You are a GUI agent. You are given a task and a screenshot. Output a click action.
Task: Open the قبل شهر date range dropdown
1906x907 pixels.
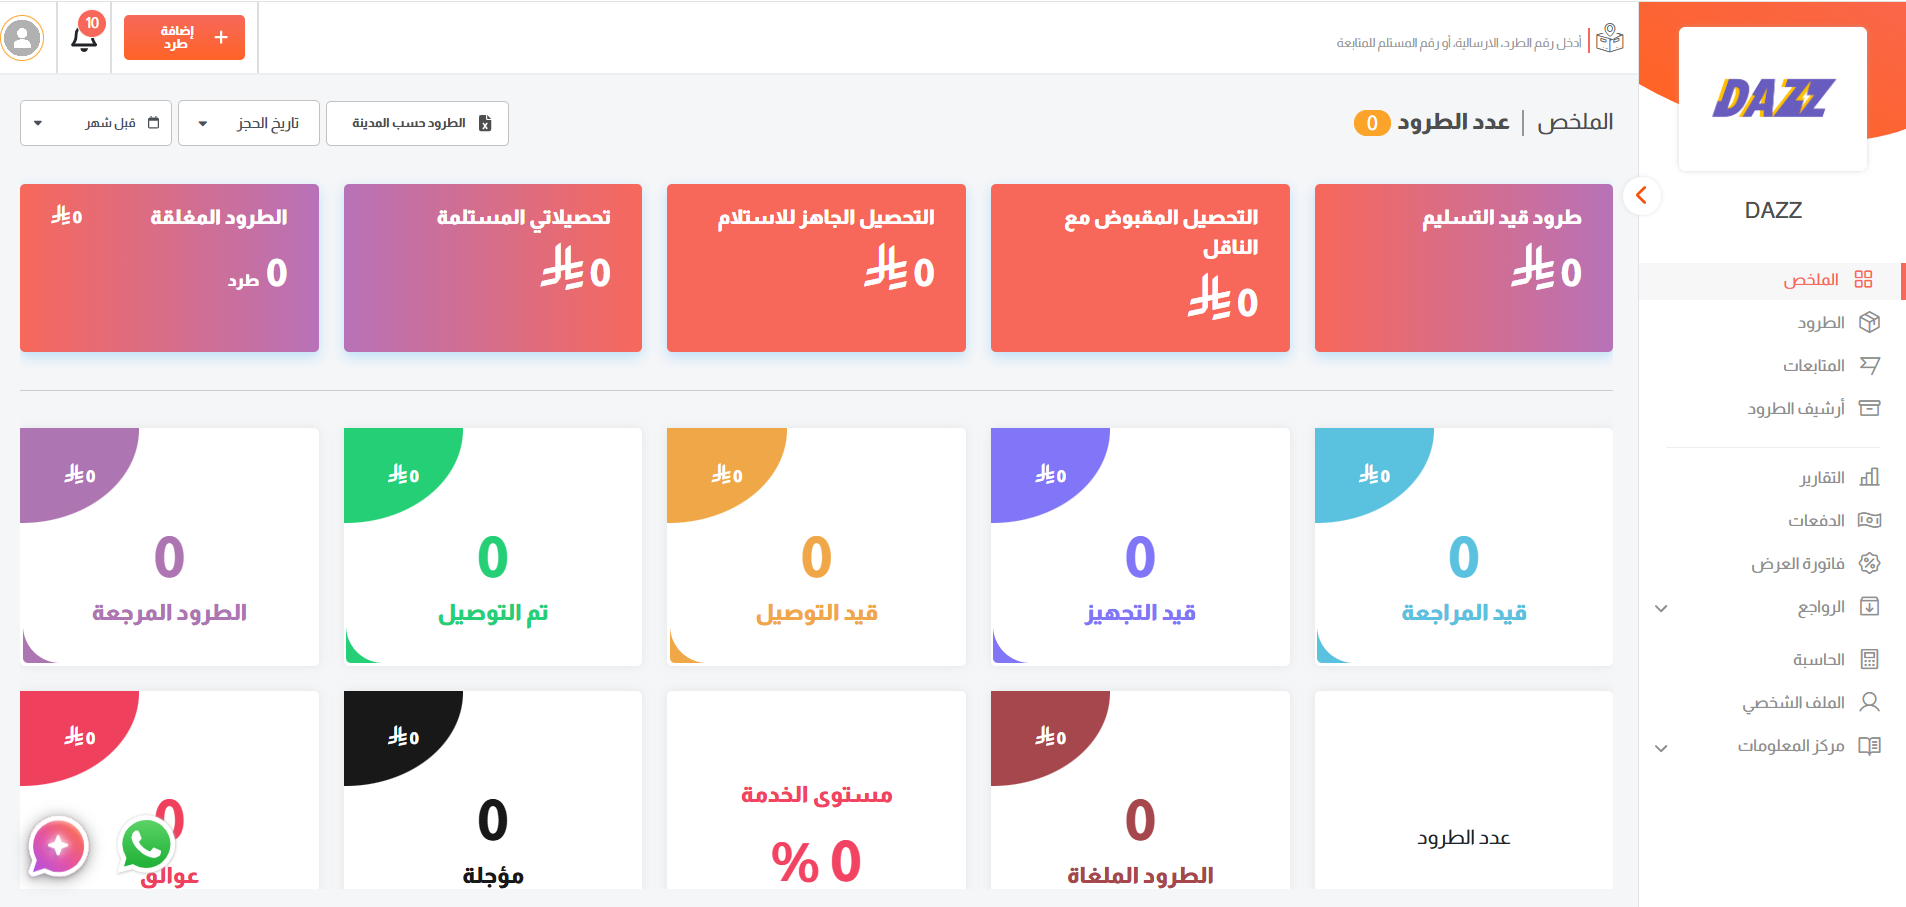(96, 123)
